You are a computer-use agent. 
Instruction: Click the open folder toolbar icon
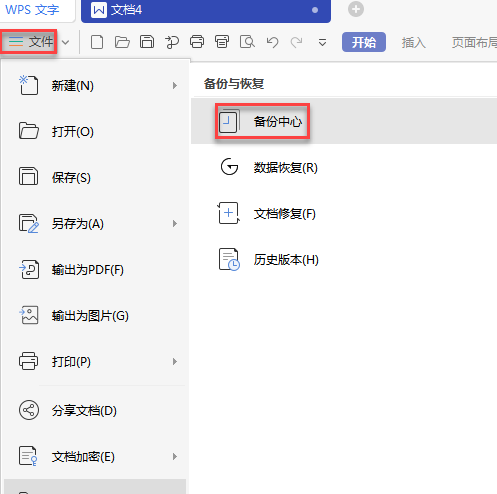click(122, 42)
